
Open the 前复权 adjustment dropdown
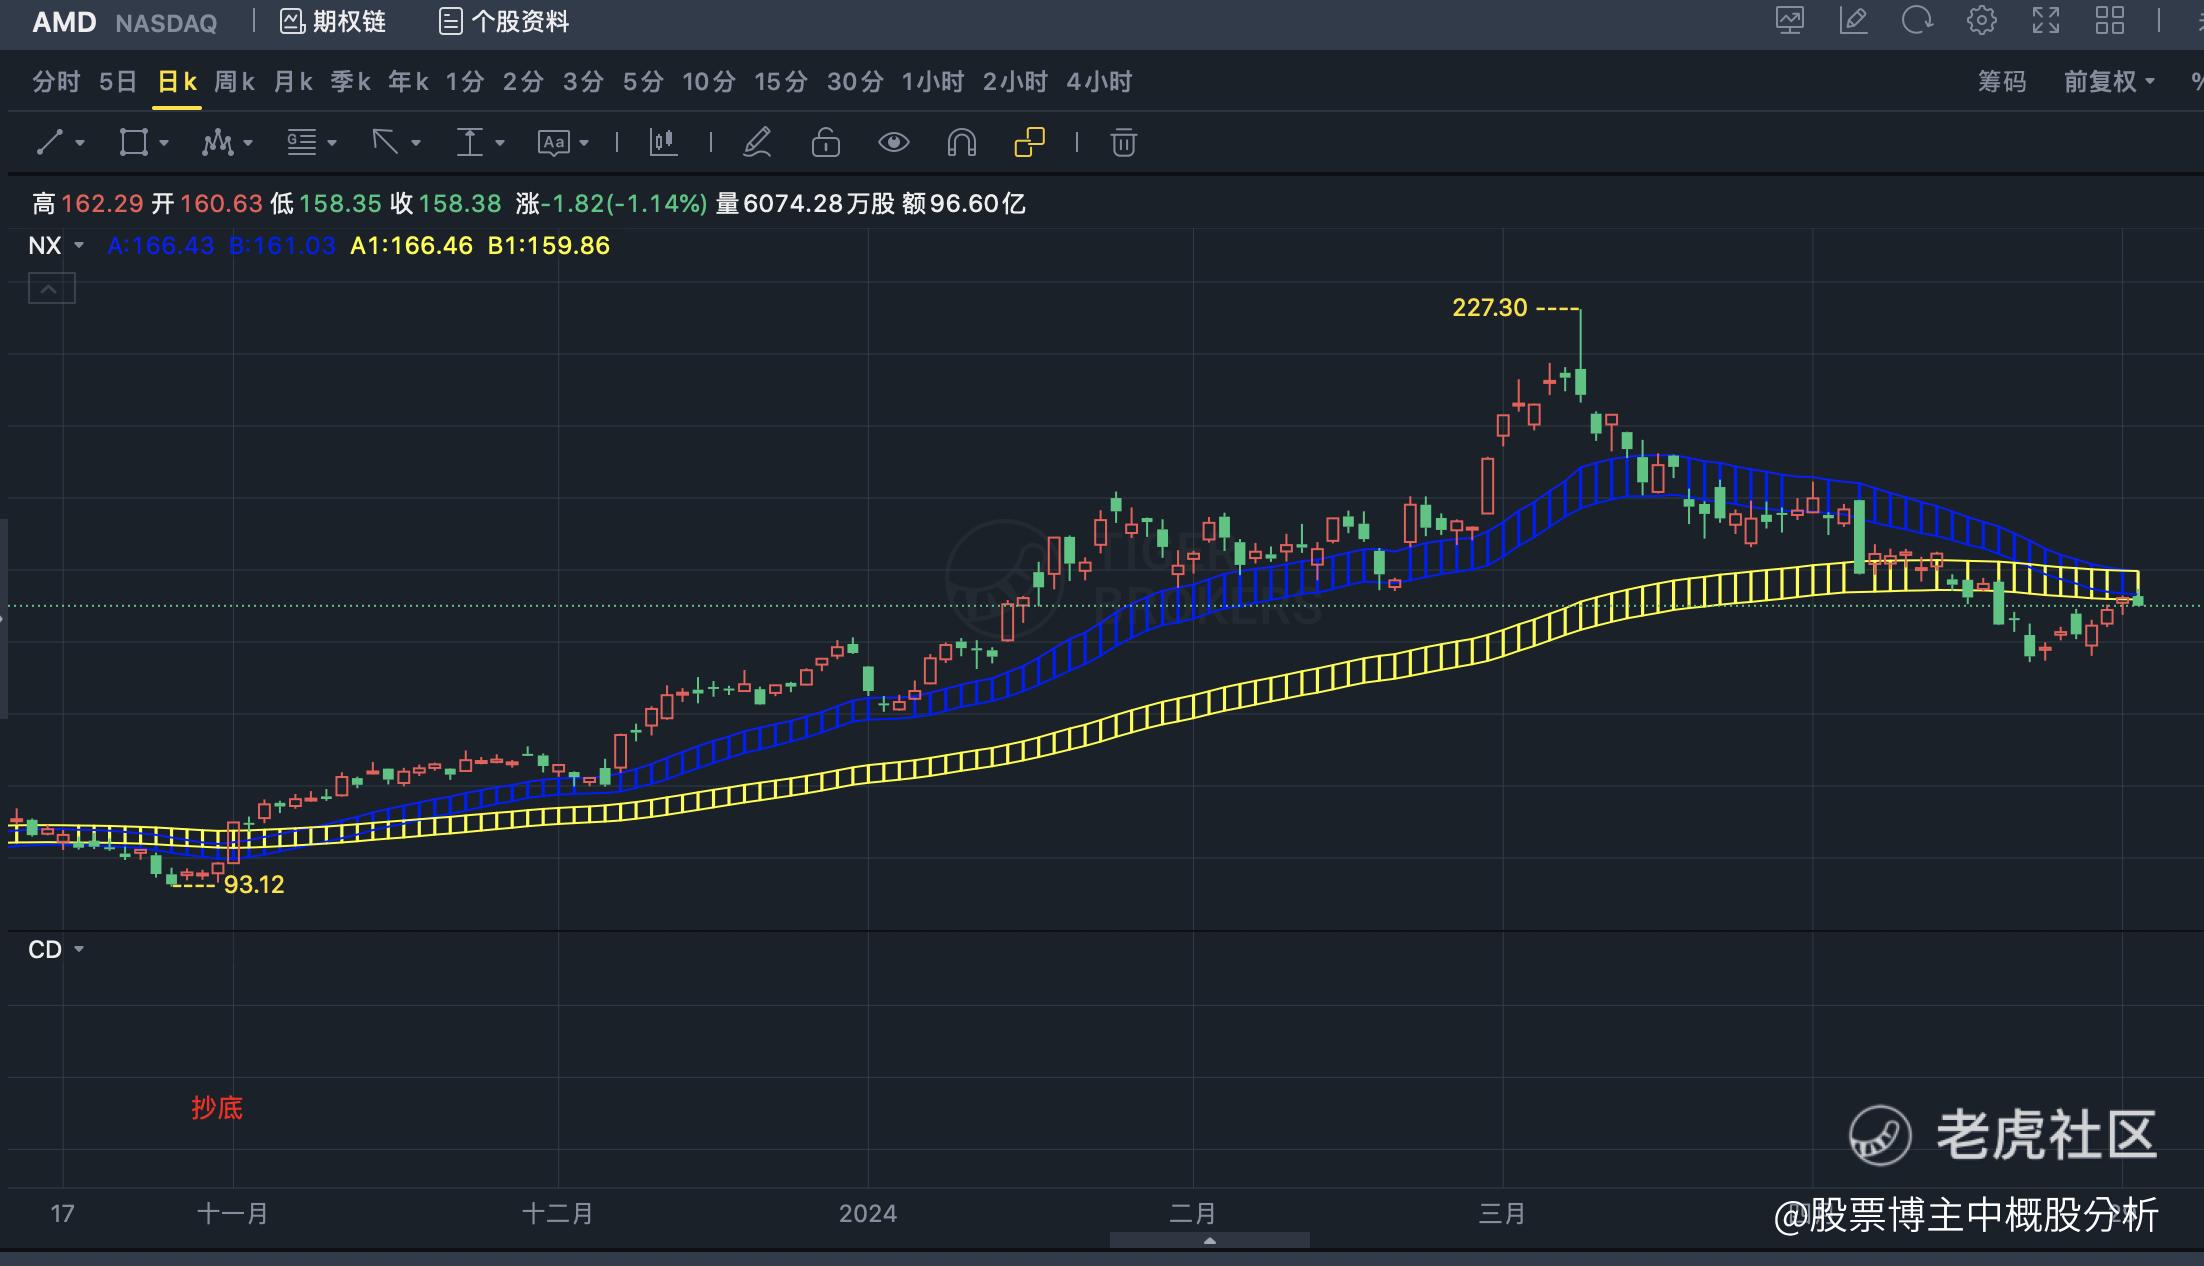click(x=2109, y=82)
